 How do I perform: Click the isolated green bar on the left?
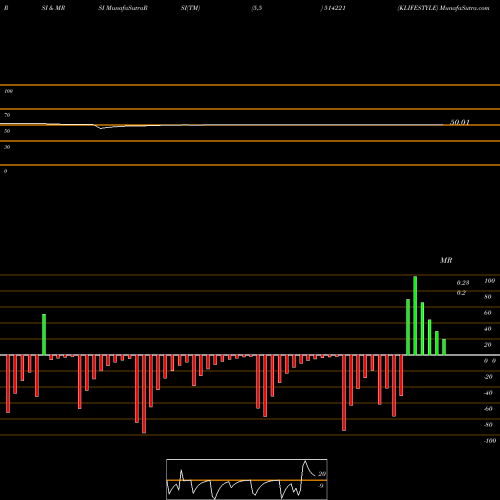click(44, 334)
